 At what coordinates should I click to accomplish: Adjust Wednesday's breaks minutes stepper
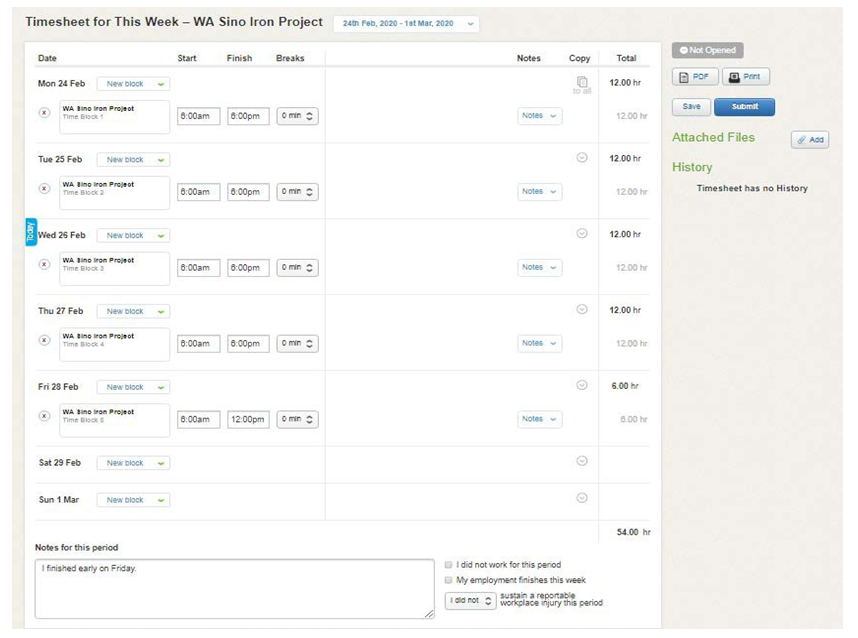pos(298,268)
